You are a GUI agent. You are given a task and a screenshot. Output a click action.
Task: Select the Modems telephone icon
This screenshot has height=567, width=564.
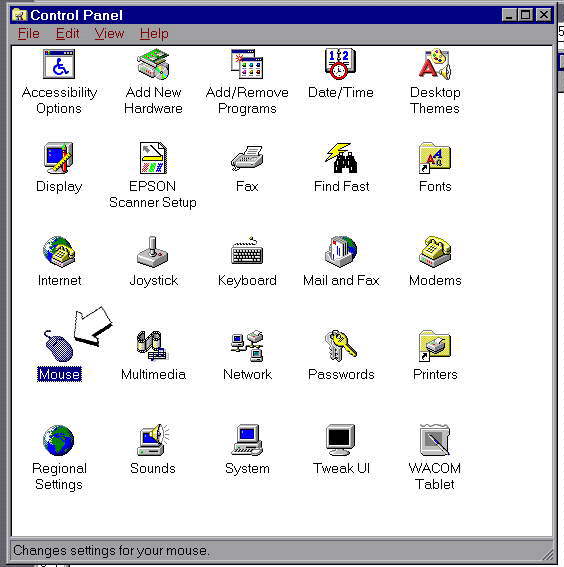tap(435, 252)
